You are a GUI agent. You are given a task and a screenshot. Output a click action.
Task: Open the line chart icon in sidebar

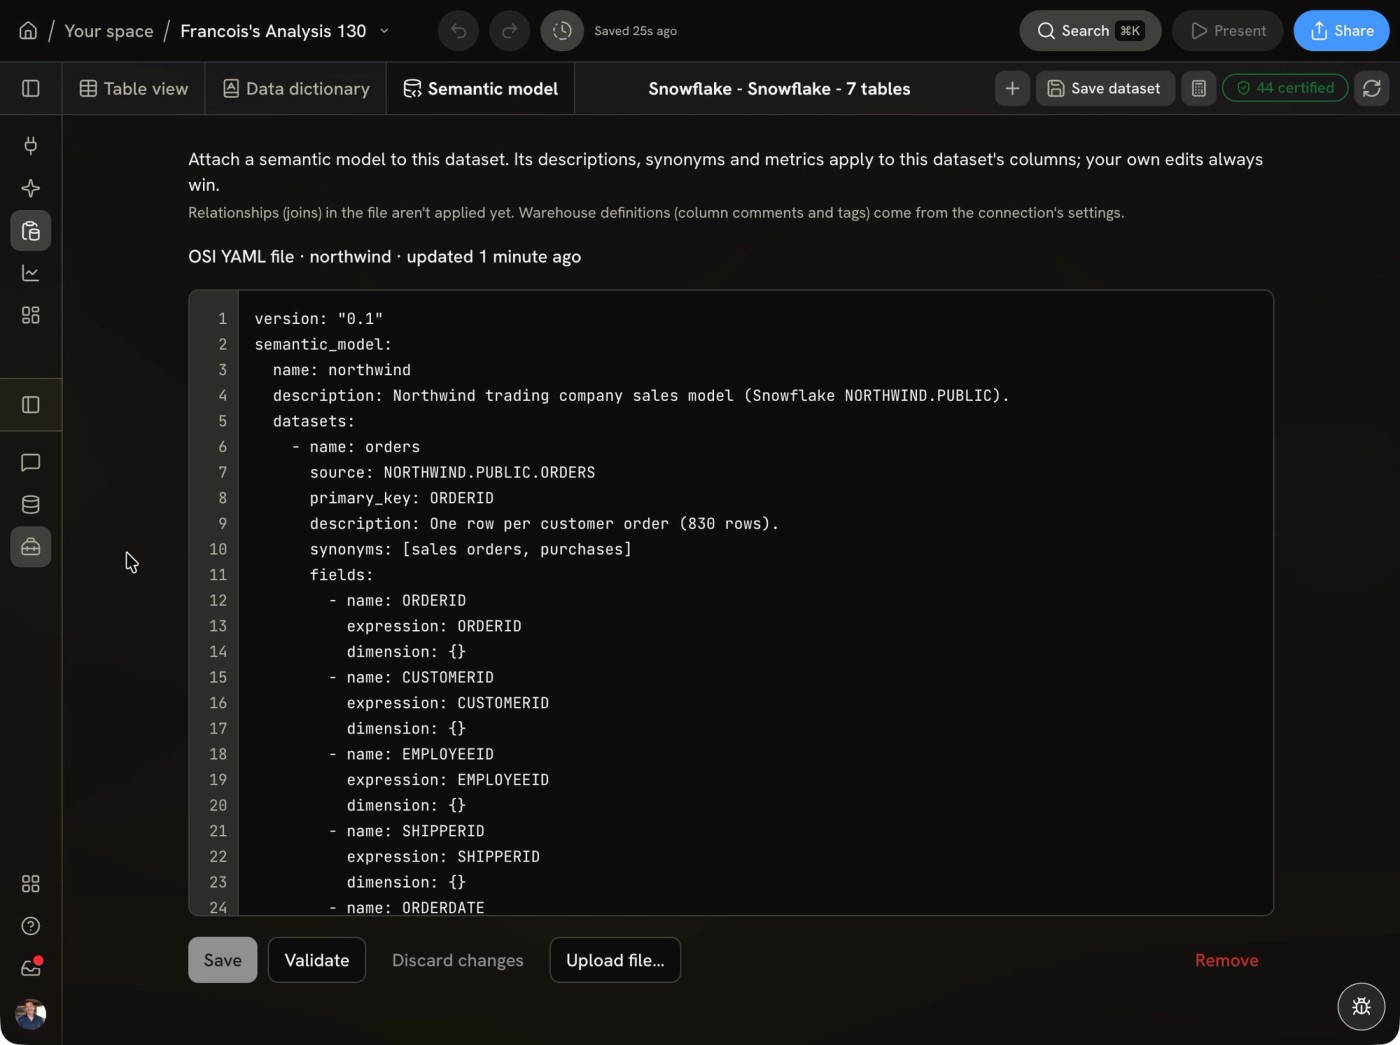31,273
